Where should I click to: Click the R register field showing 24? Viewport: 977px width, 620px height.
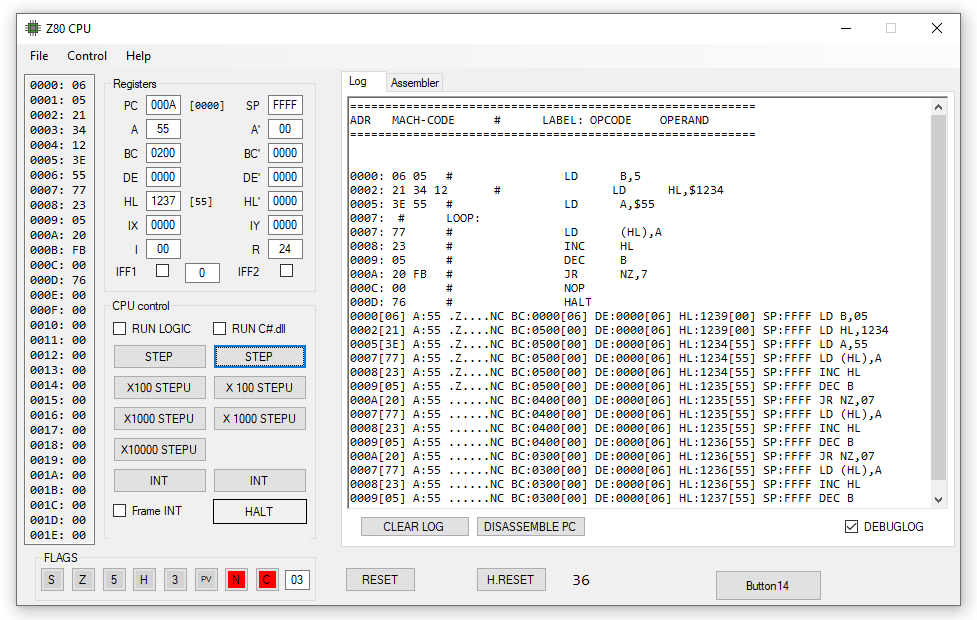(x=285, y=249)
